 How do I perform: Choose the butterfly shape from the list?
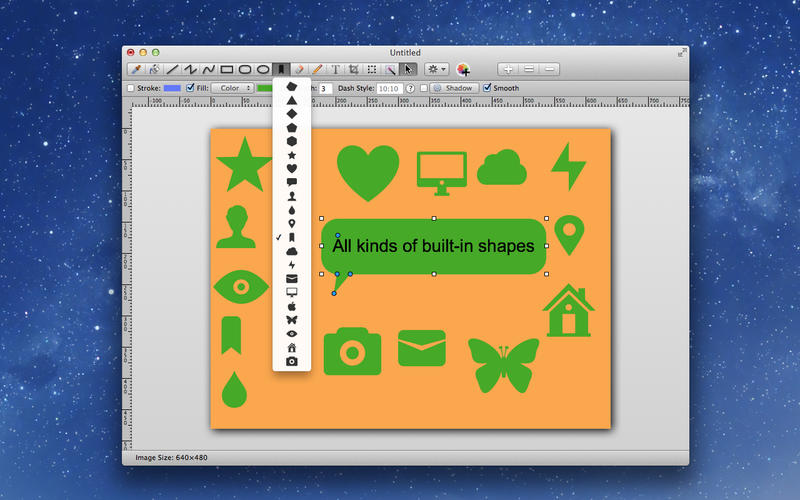pyautogui.click(x=292, y=319)
